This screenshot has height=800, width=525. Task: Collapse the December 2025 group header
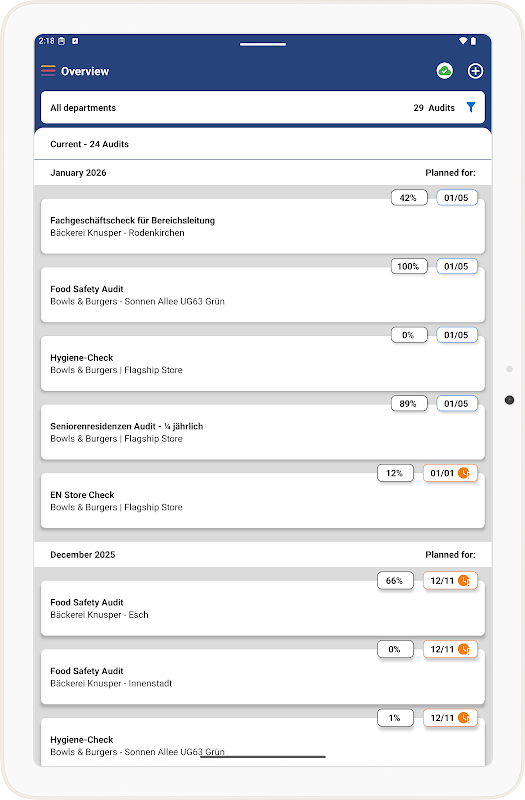tap(263, 555)
